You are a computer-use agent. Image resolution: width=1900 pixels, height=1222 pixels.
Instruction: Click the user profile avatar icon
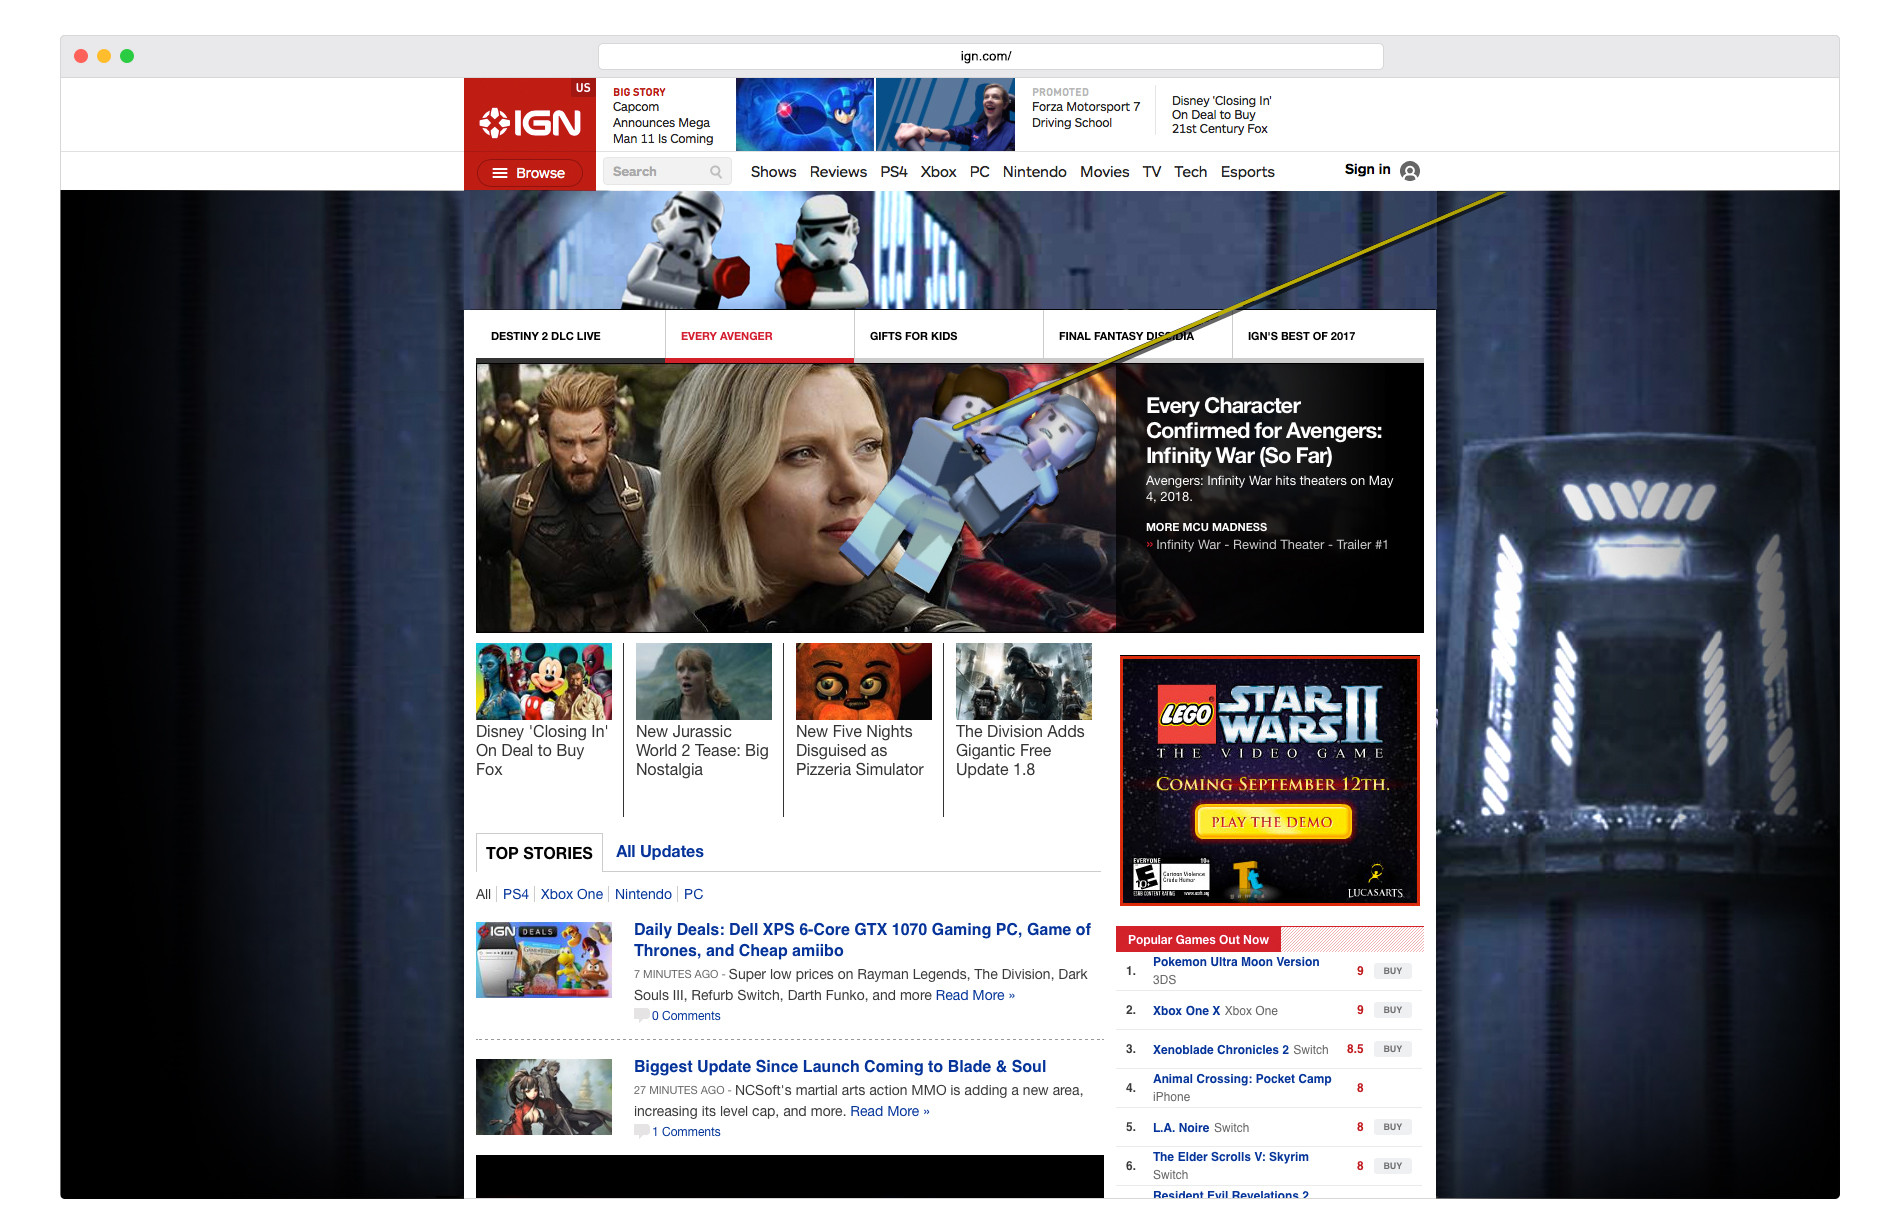point(1410,171)
